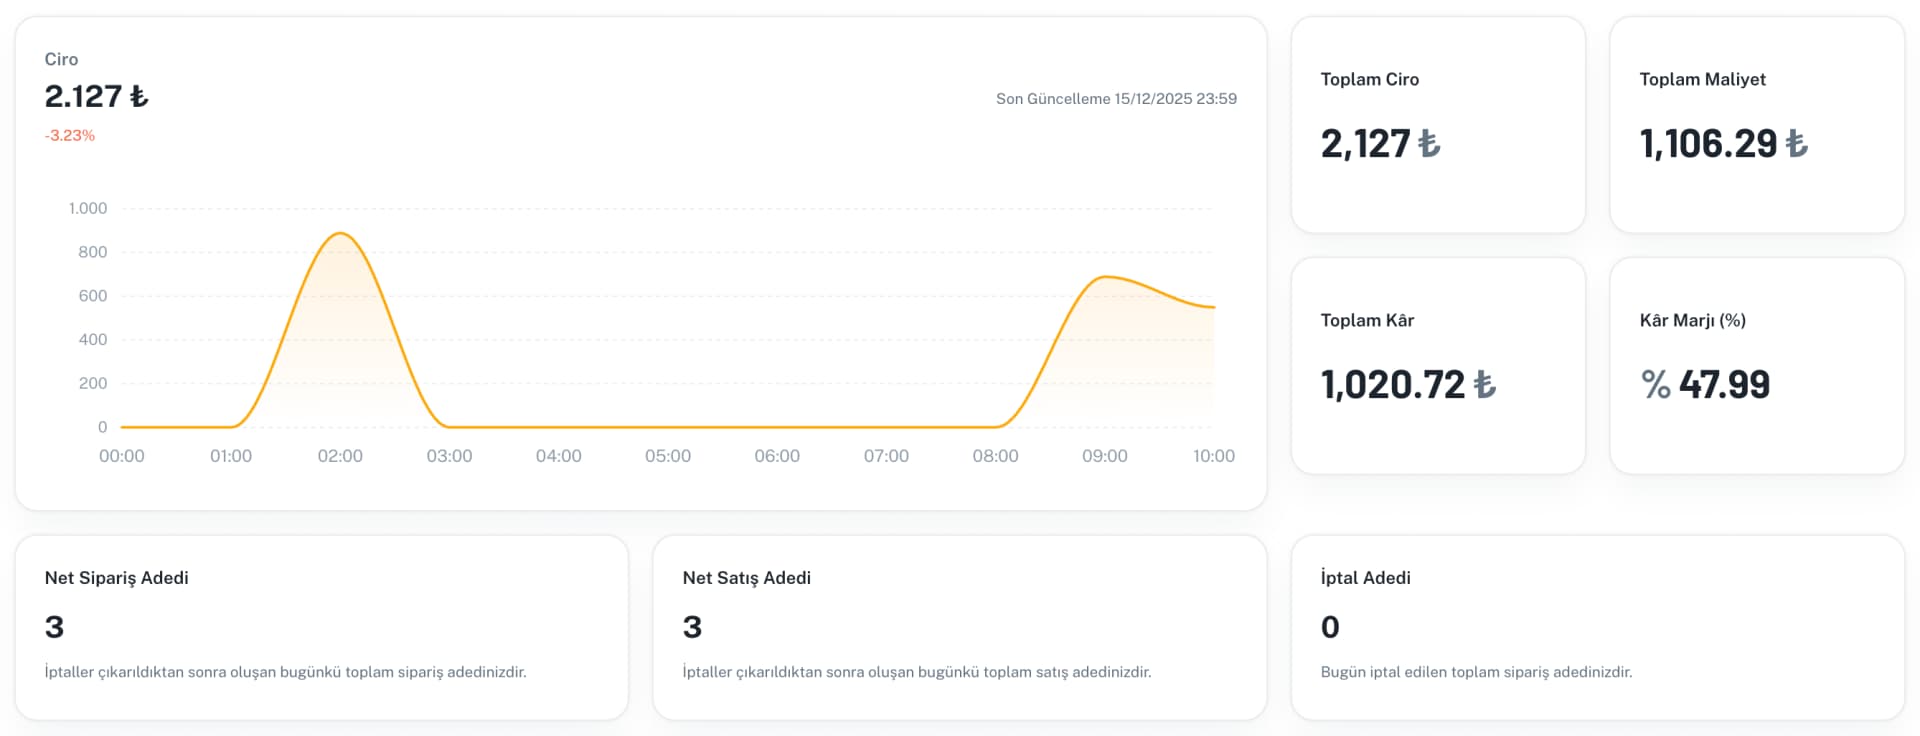Click the lira symbol in Toplam Kâr card
Viewport: 1920px width, 736px height.
(1485, 385)
